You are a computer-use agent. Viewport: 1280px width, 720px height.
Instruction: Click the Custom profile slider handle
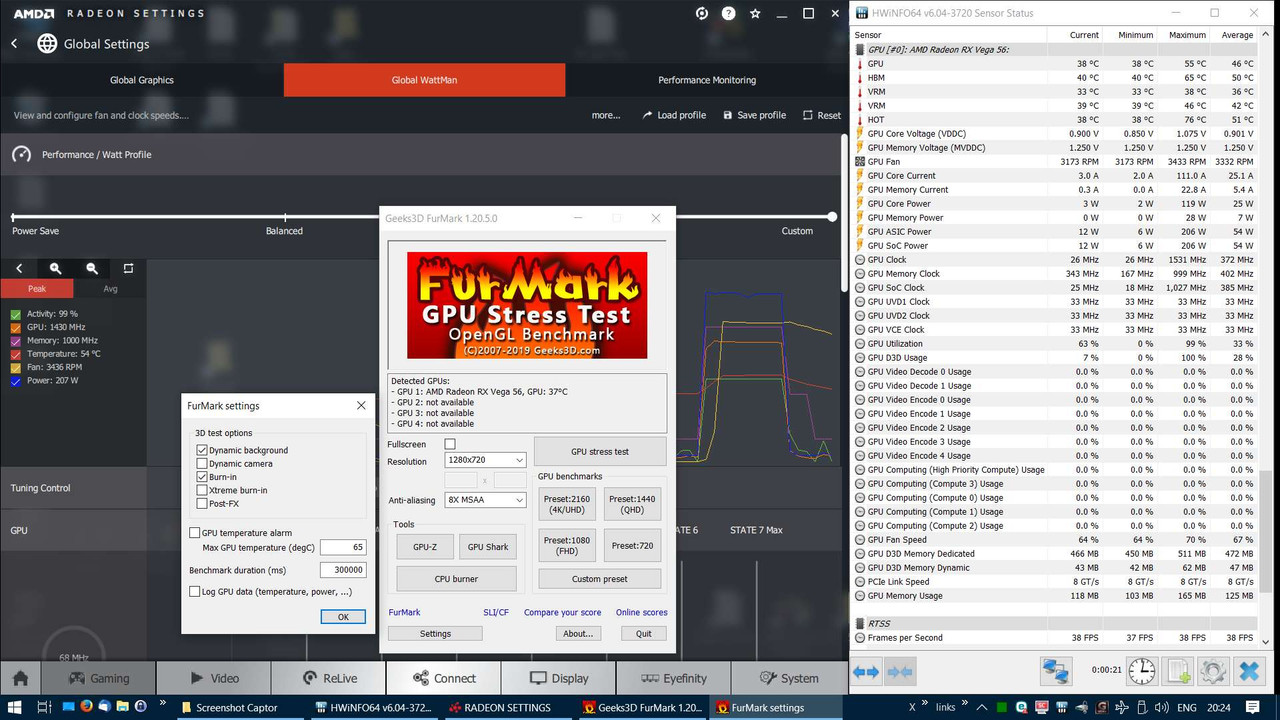tap(832, 217)
